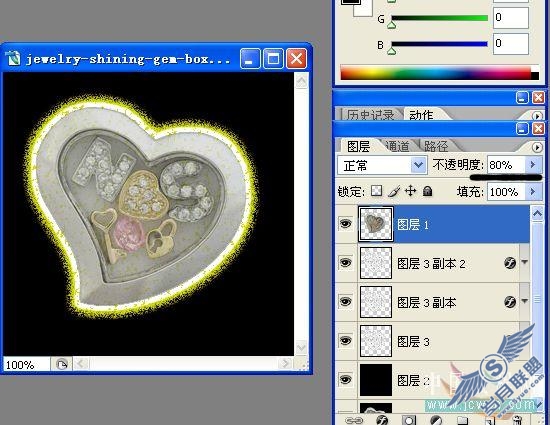Click the green G color slider
The image size is (550, 425).
pyautogui.click(x=439, y=18)
